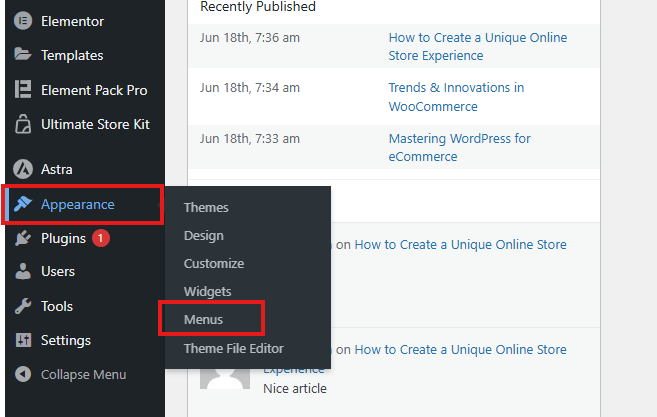Screen dimensions: 657x417
Task: Open the Trends & Innovations in WooCommerce post
Action: [455, 97]
